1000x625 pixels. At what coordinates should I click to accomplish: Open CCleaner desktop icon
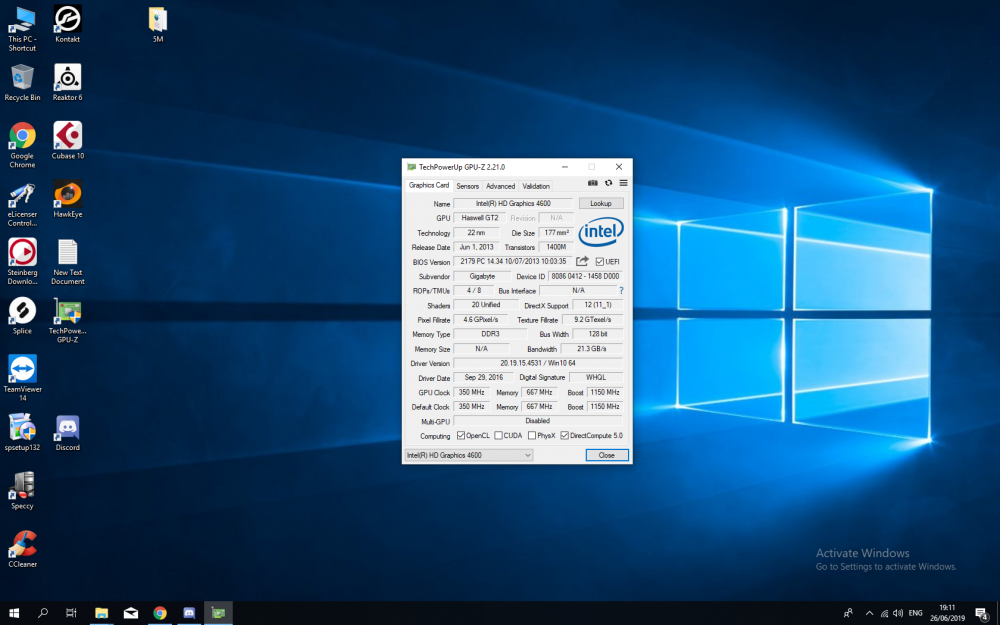click(22, 549)
